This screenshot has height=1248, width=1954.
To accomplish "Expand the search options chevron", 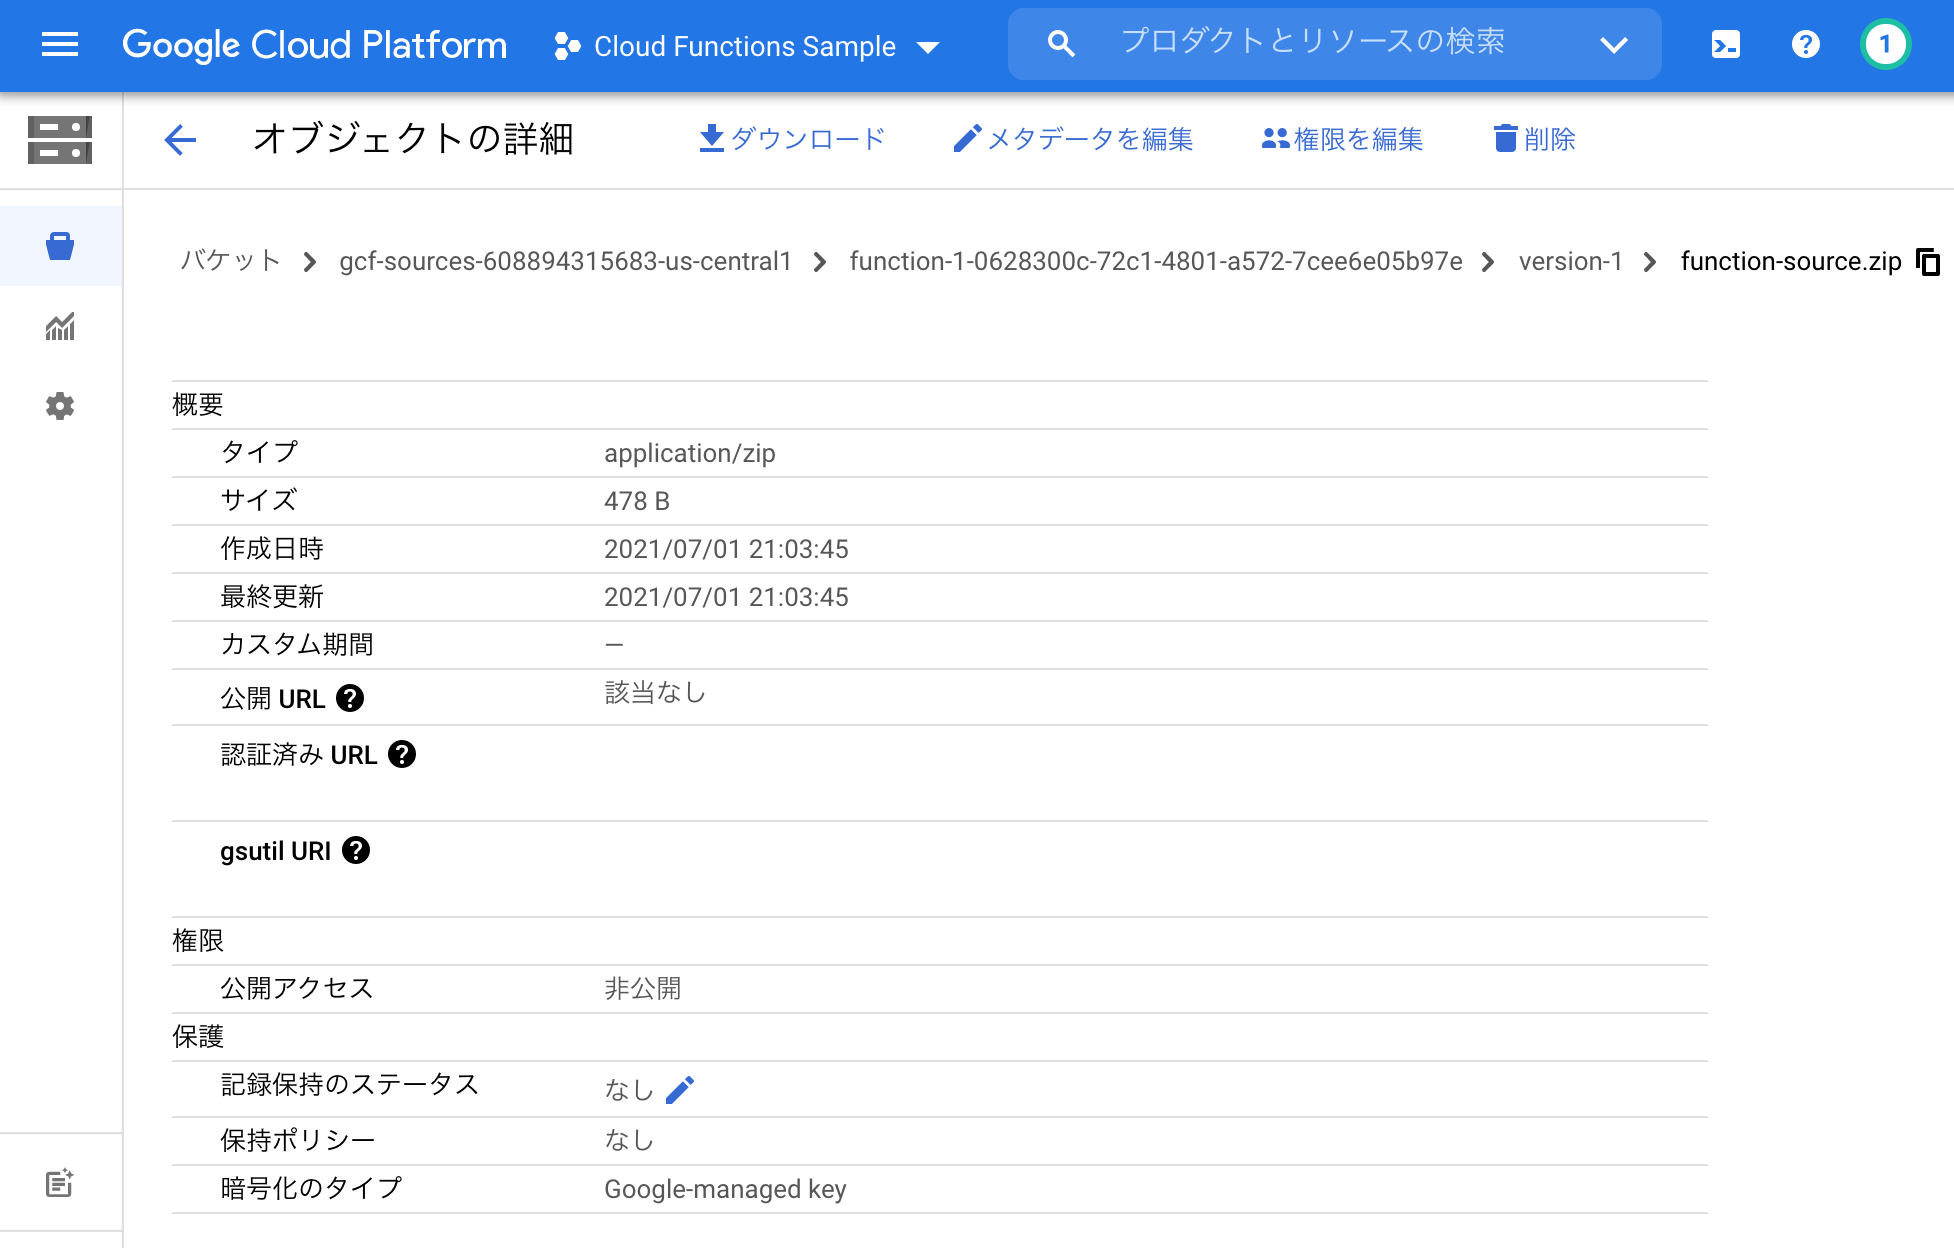I will coord(1613,44).
